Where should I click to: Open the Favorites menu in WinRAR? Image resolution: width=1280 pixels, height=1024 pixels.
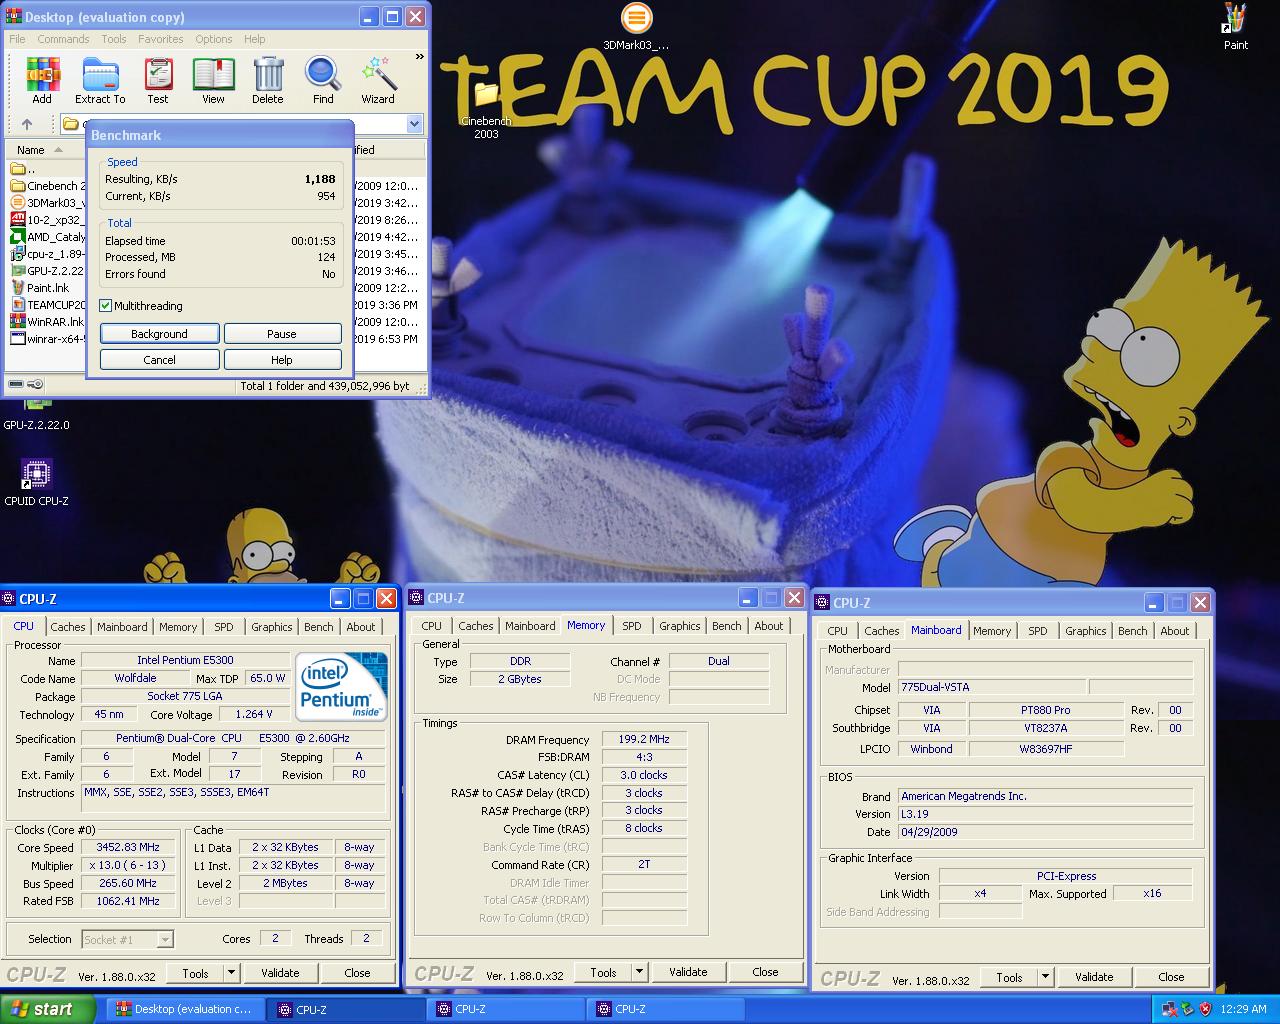pos(161,39)
